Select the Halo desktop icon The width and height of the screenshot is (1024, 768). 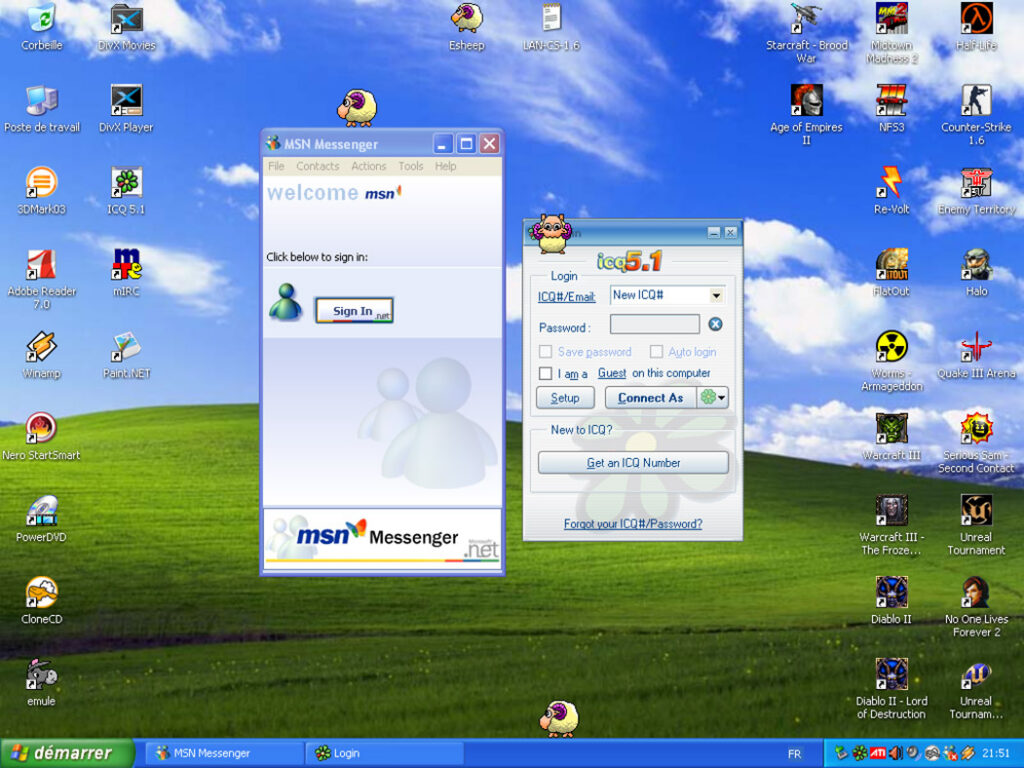point(976,273)
